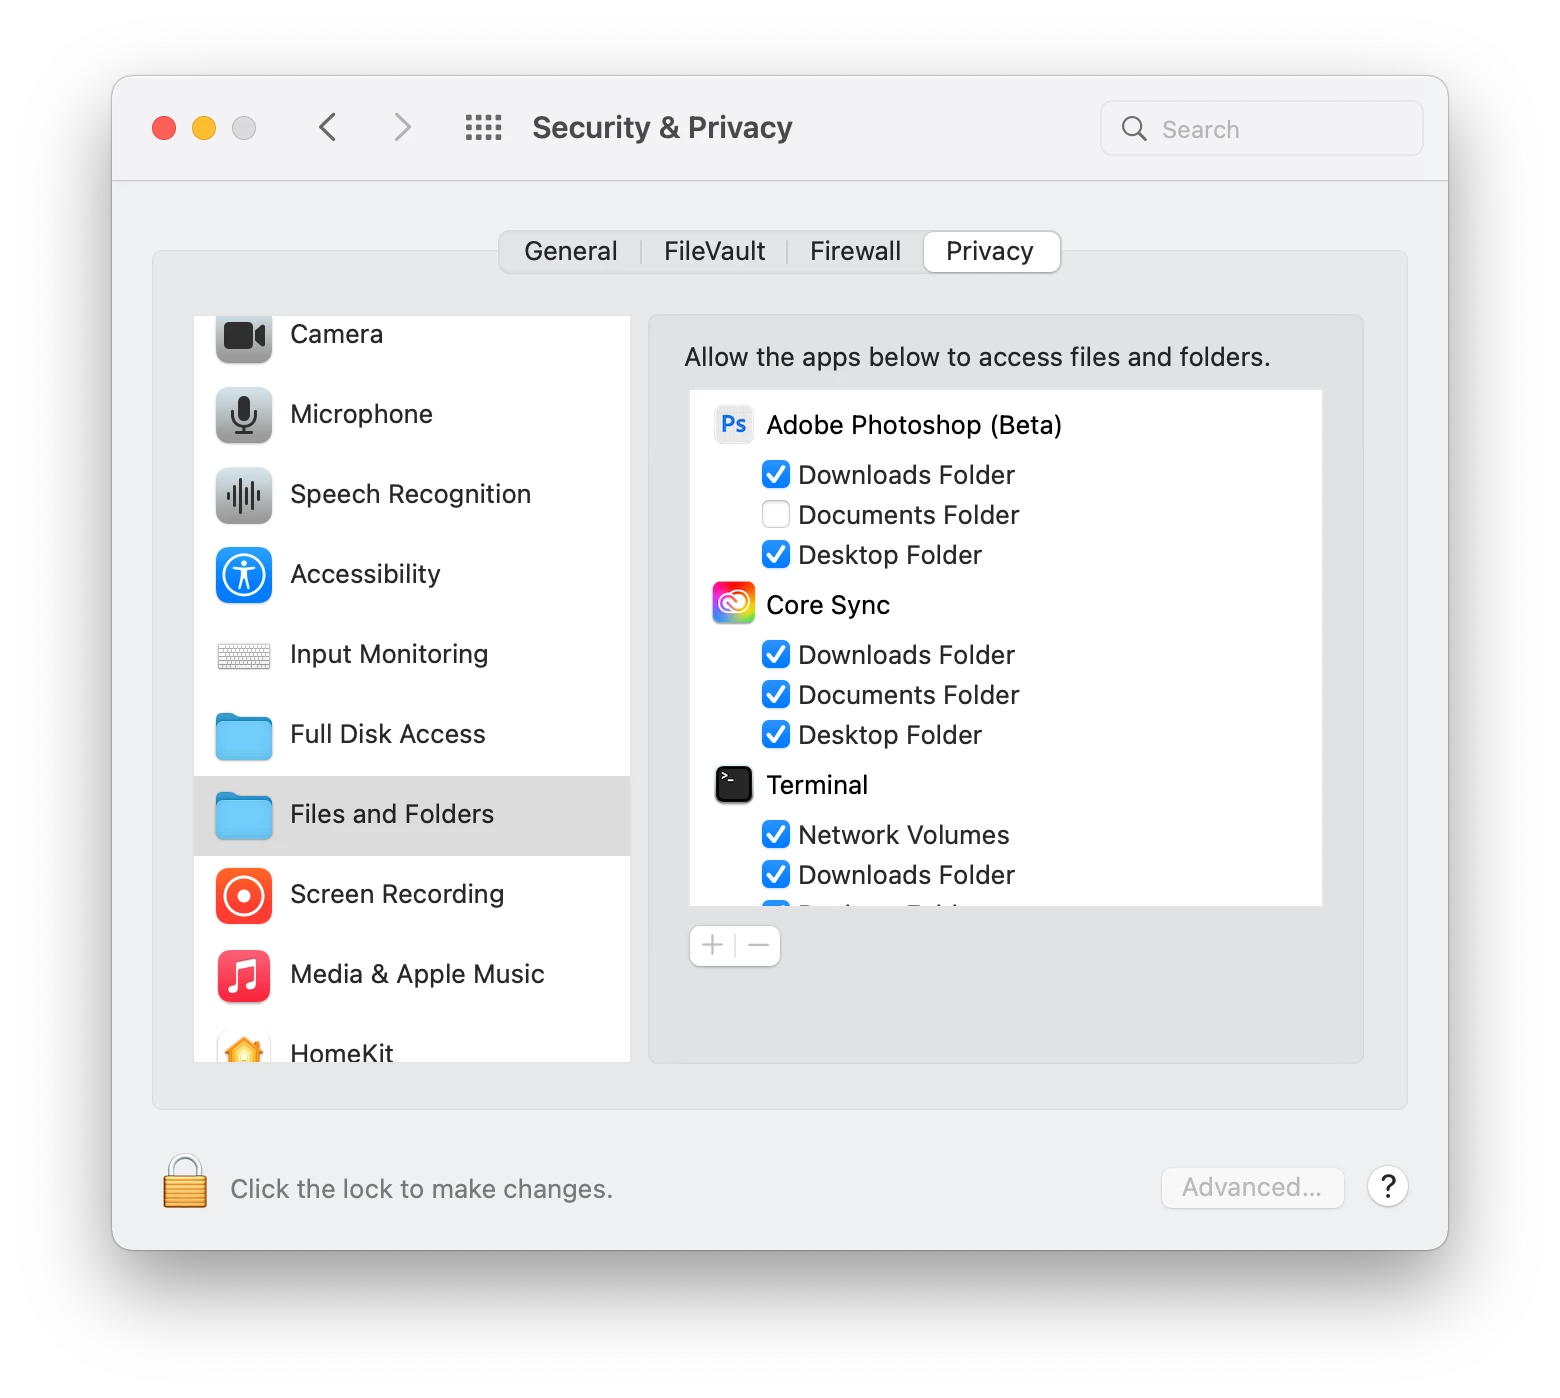Click inside the Search field

(x=1262, y=129)
